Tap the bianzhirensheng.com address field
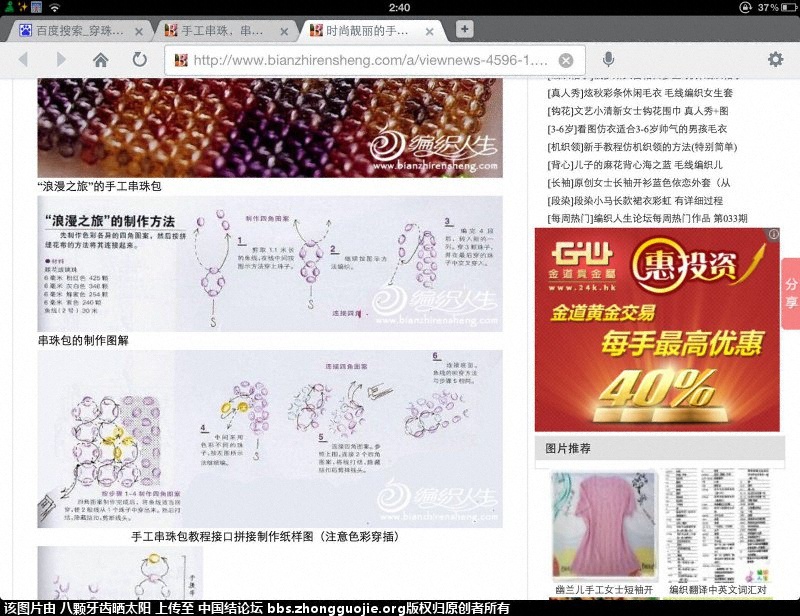The height and width of the screenshot is (616, 800). (x=370, y=60)
